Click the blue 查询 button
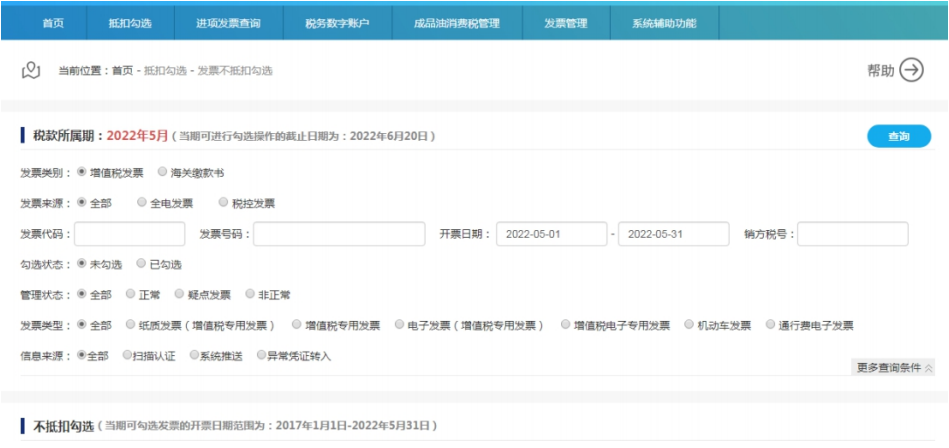The image size is (949, 448). pyautogui.click(x=899, y=136)
